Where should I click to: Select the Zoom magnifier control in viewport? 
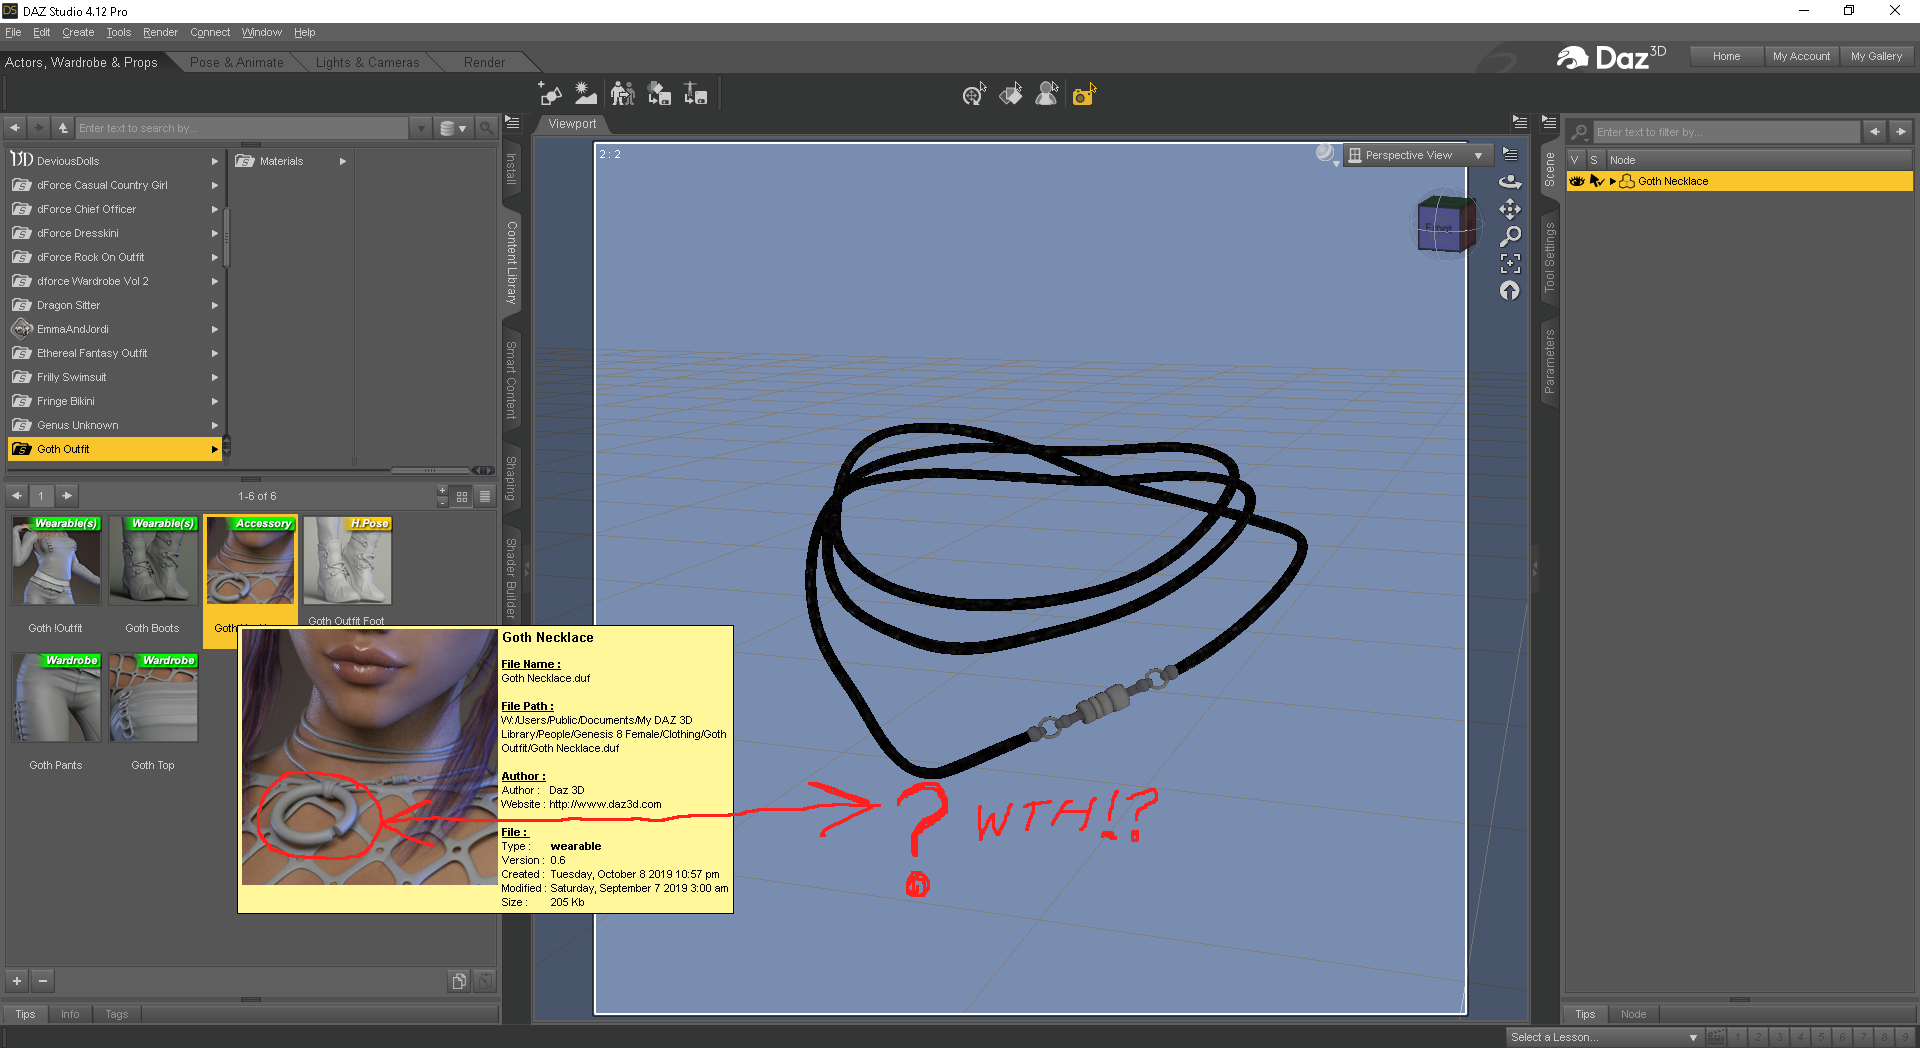(1510, 236)
